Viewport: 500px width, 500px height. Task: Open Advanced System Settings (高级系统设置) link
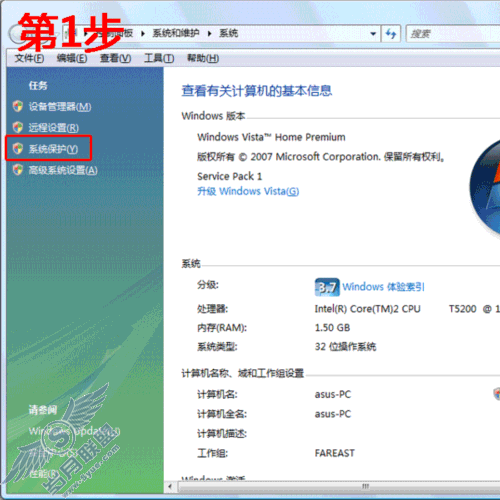(x=63, y=170)
